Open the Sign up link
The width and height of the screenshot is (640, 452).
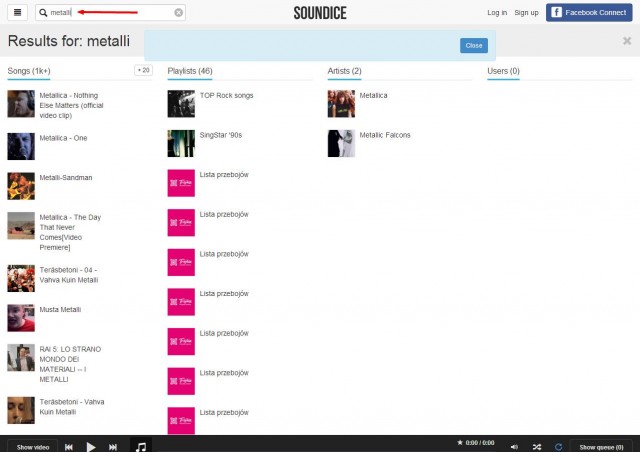pyautogui.click(x=526, y=13)
